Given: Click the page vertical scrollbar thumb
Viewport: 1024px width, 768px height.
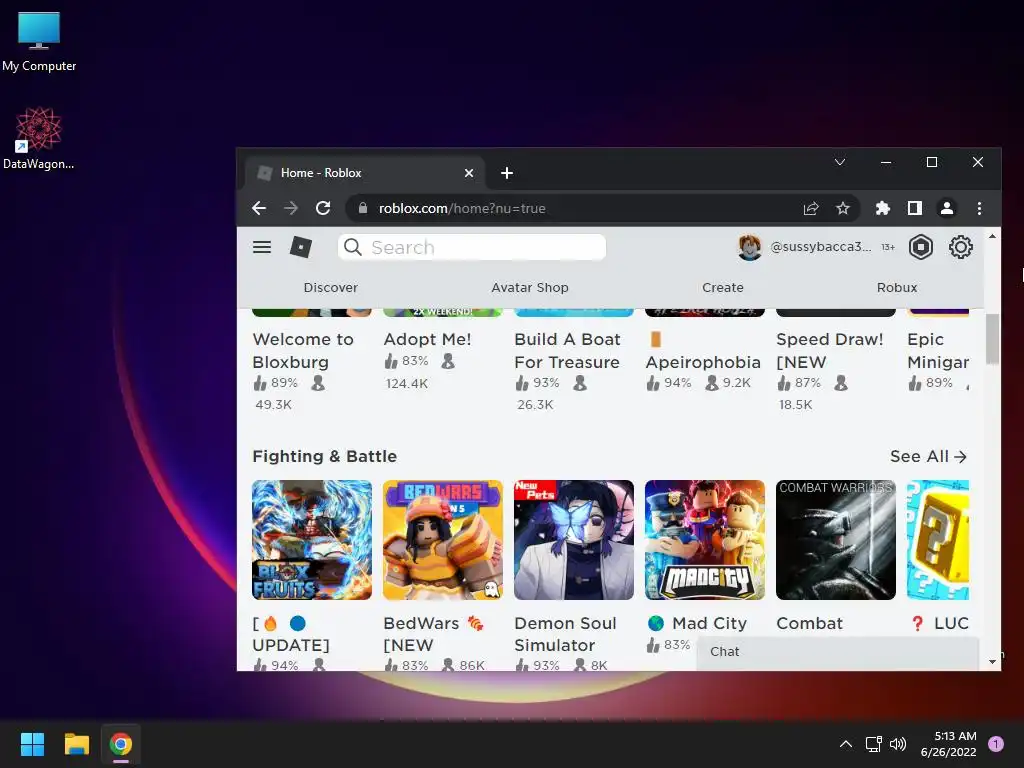Looking at the screenshot, I should point(992,339).
